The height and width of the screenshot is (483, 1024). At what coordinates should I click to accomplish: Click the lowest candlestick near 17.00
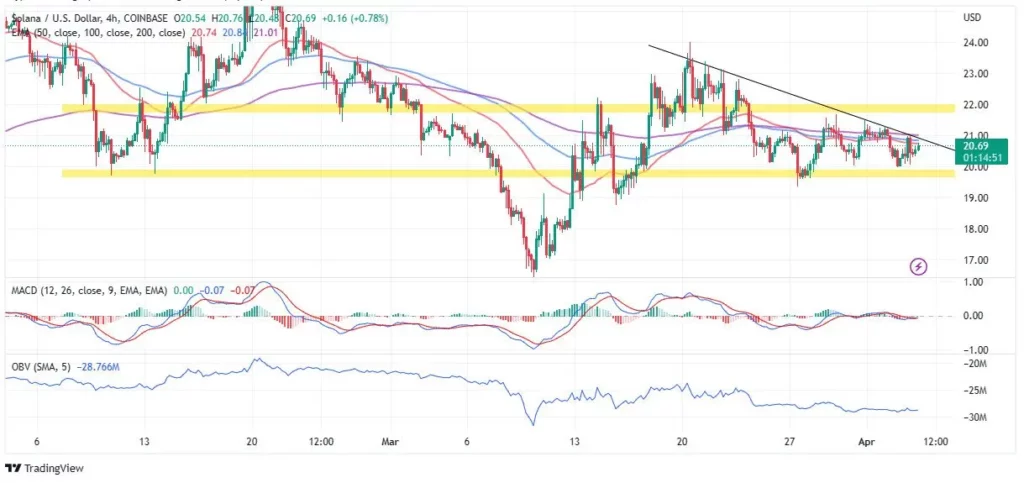click(534, 266)
